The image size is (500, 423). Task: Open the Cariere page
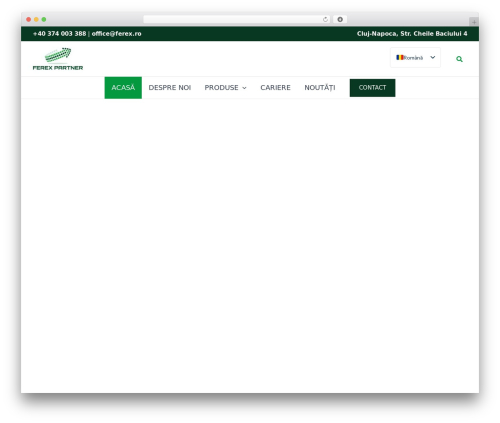(x=275, y=88)
